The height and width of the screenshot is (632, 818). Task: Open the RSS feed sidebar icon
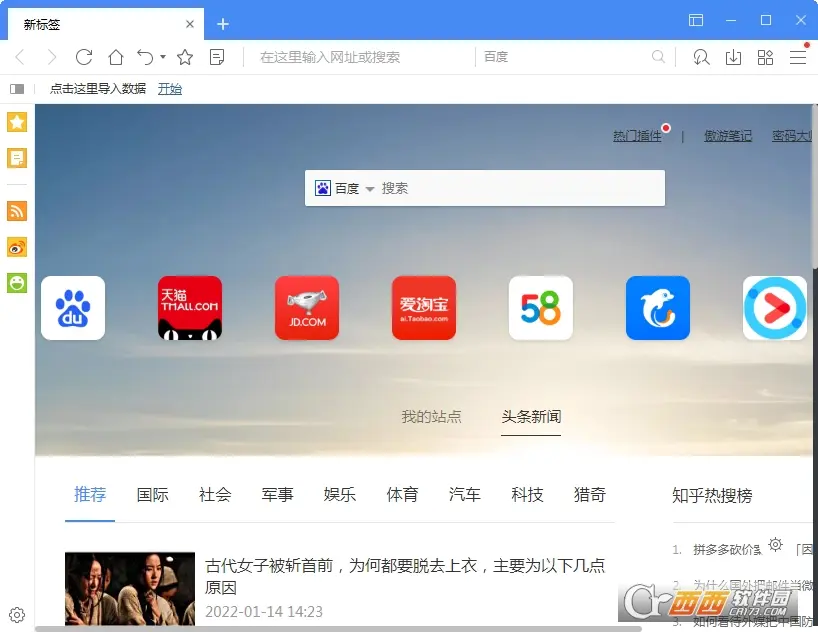[x=17, y=211]
